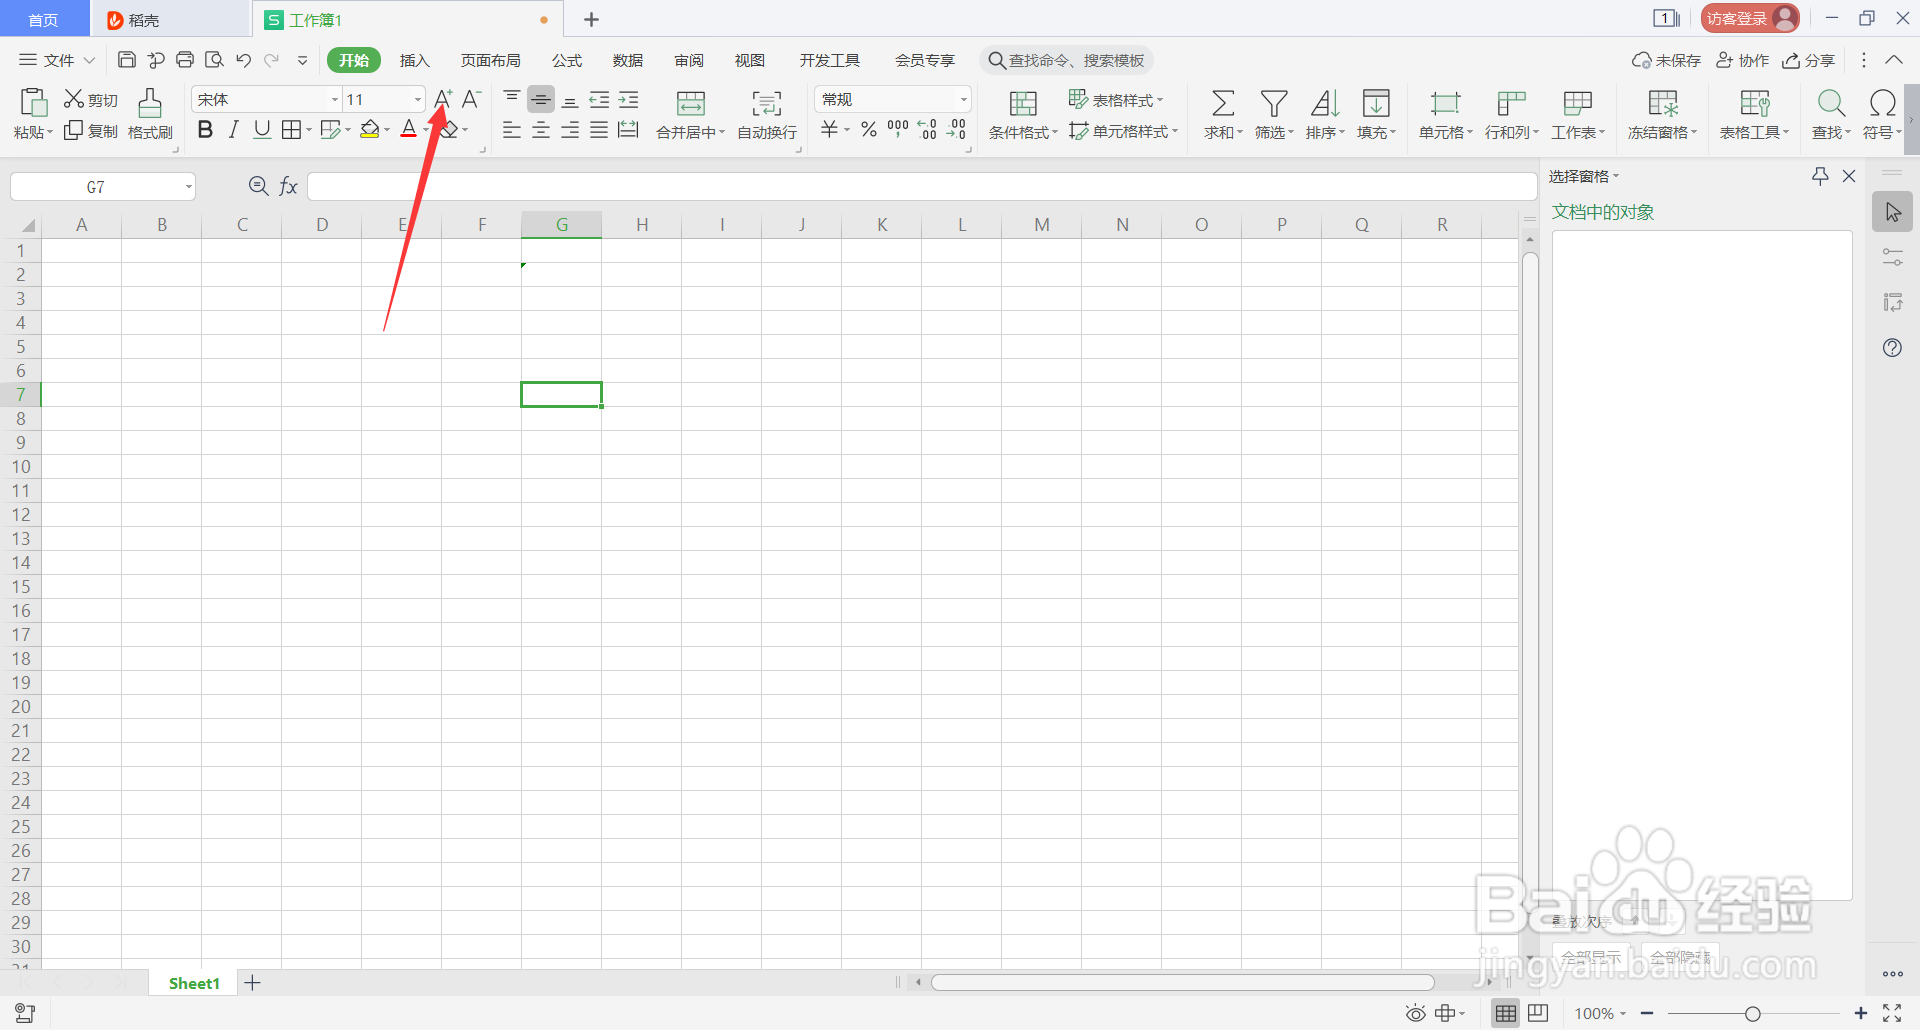Click the Print icon in quick access toolbar
The width and height of the screenshot is (1920, 1030).
[x=185, y=60]
